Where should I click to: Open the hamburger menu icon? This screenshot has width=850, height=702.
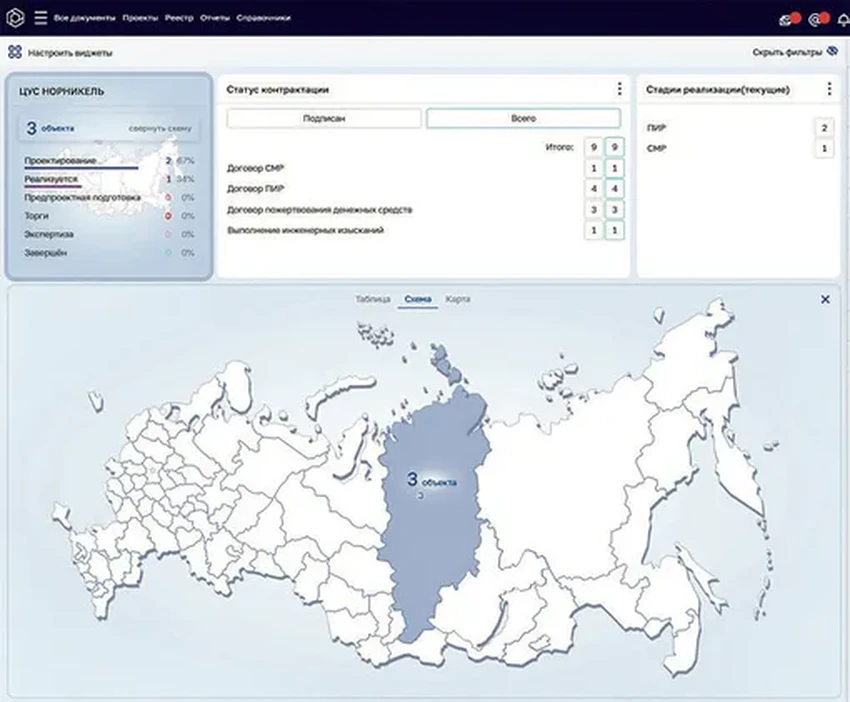click(40, 17)
